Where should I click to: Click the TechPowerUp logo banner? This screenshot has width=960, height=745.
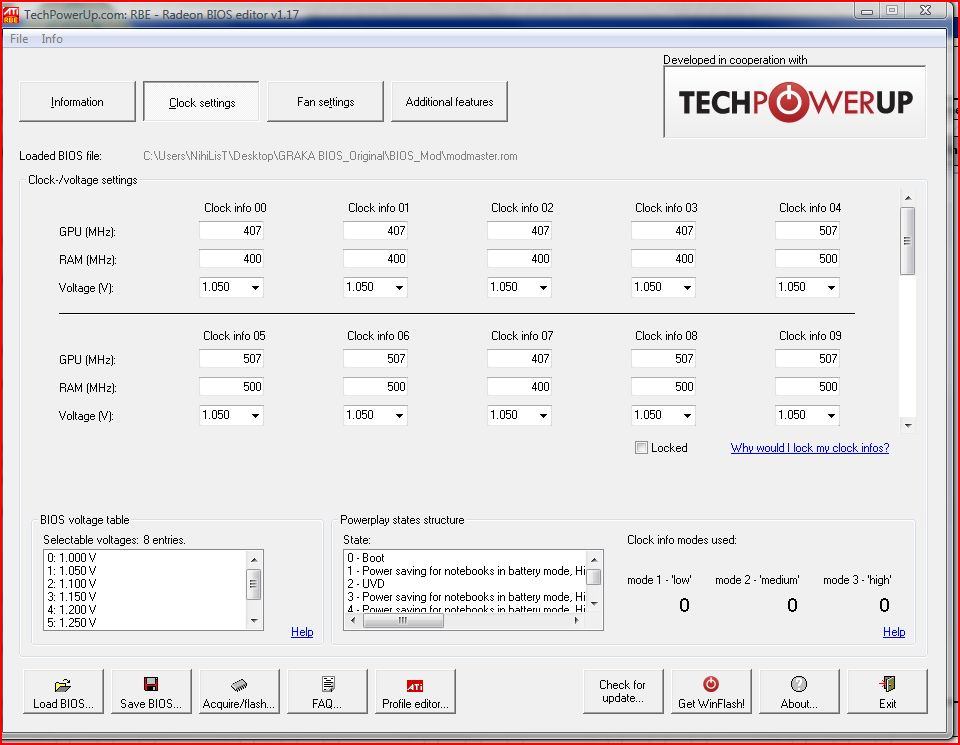pyautogui.click(x=795, y=102)
